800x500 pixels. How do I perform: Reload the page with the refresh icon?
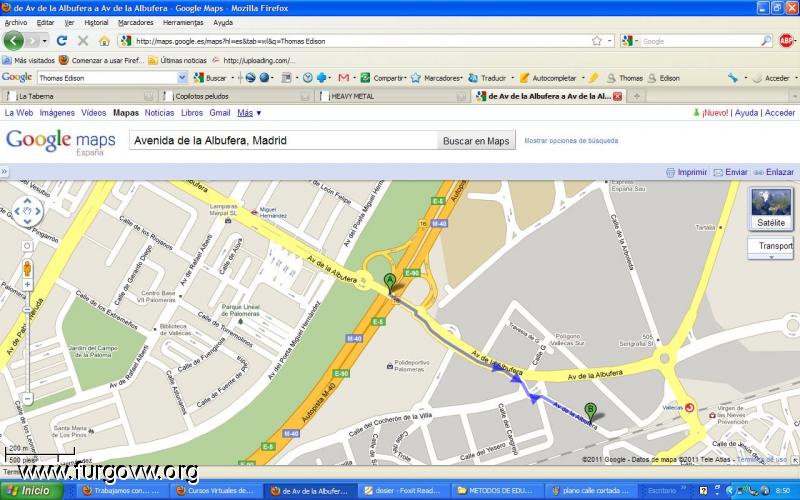click(62, 41)
